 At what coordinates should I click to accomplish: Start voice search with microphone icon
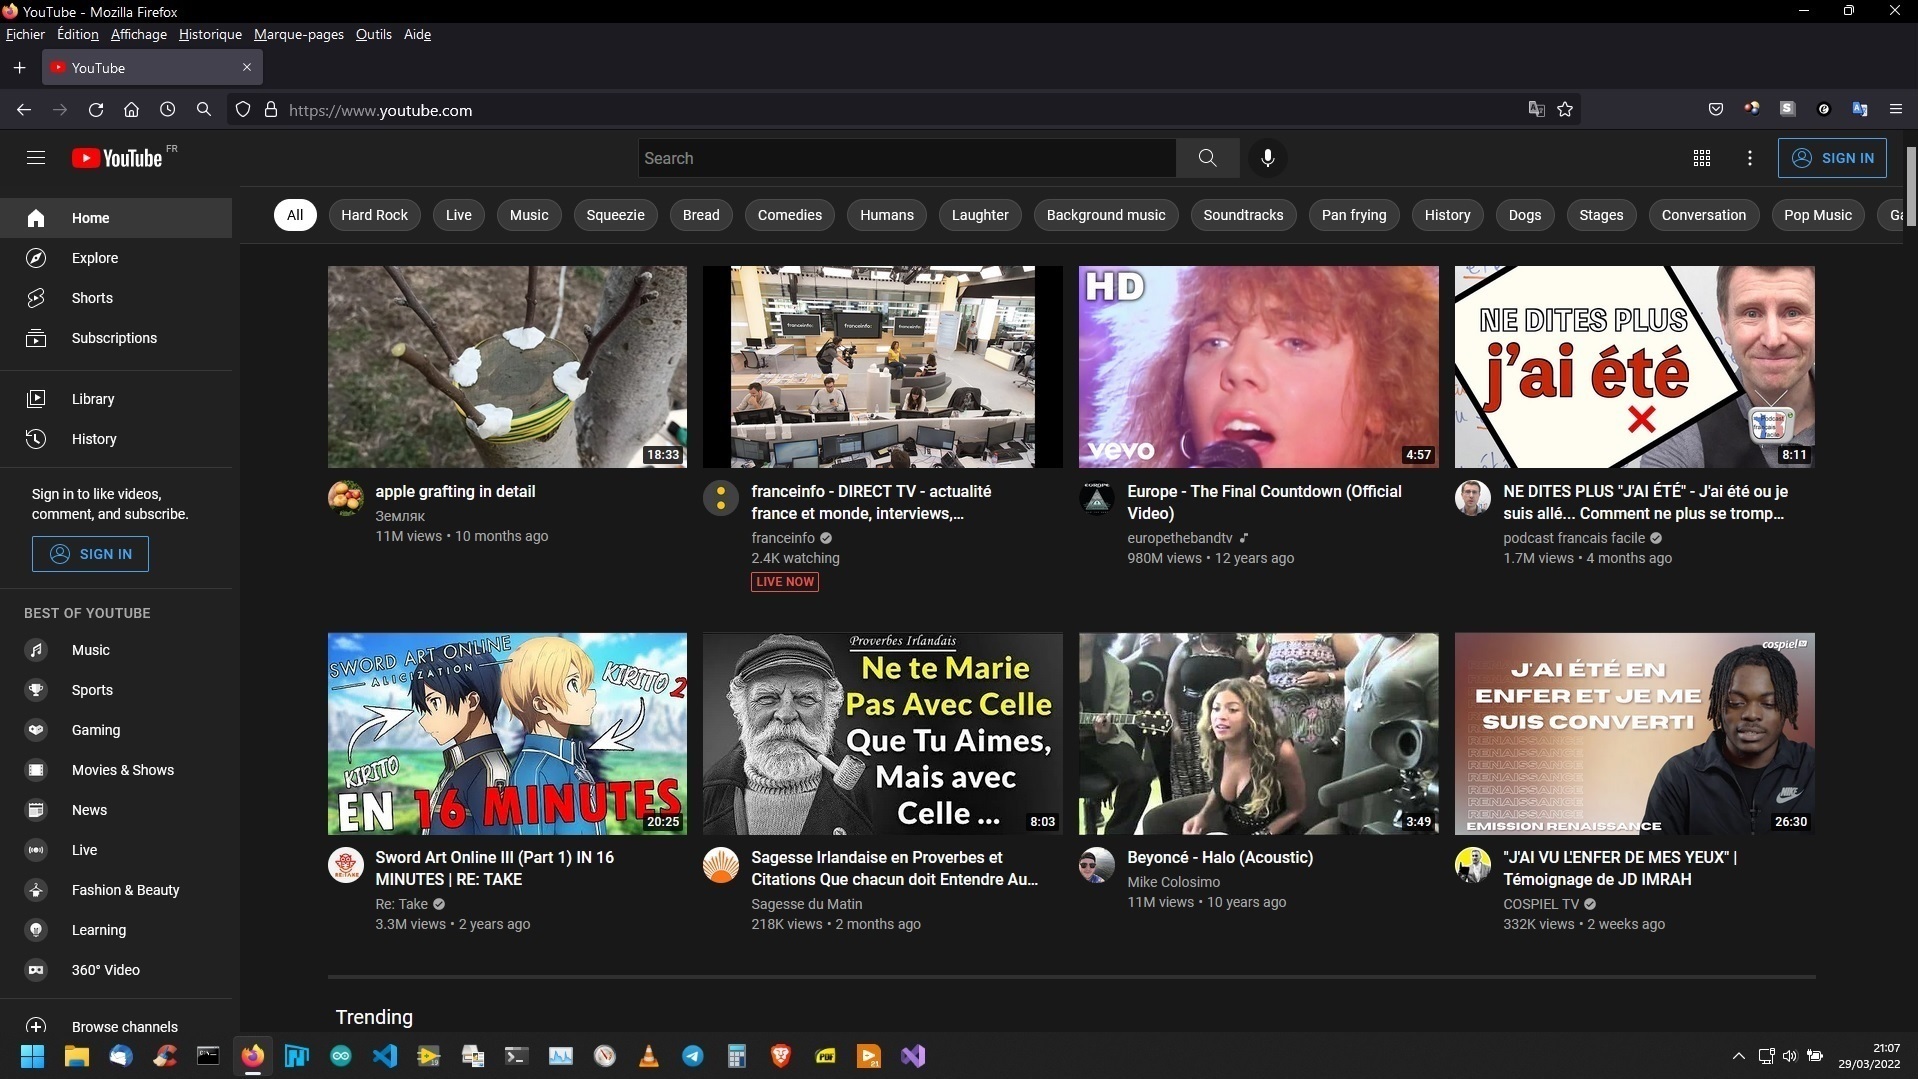point(1267,158)
